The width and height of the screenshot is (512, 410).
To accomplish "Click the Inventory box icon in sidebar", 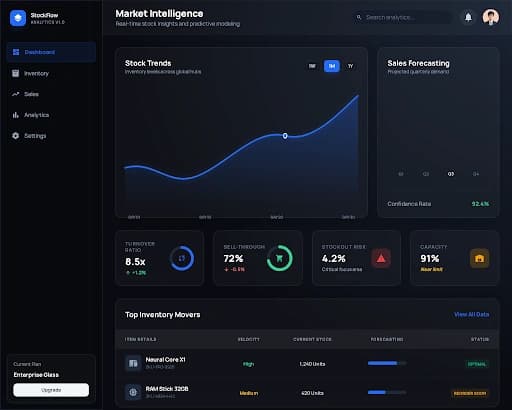I will (x=15, y=73).
